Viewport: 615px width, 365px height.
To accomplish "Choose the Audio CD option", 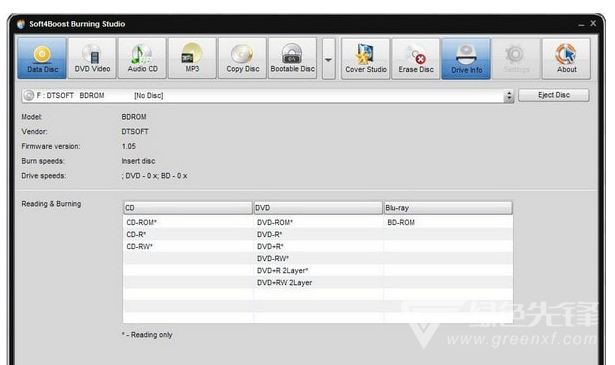I will (142, 58).
